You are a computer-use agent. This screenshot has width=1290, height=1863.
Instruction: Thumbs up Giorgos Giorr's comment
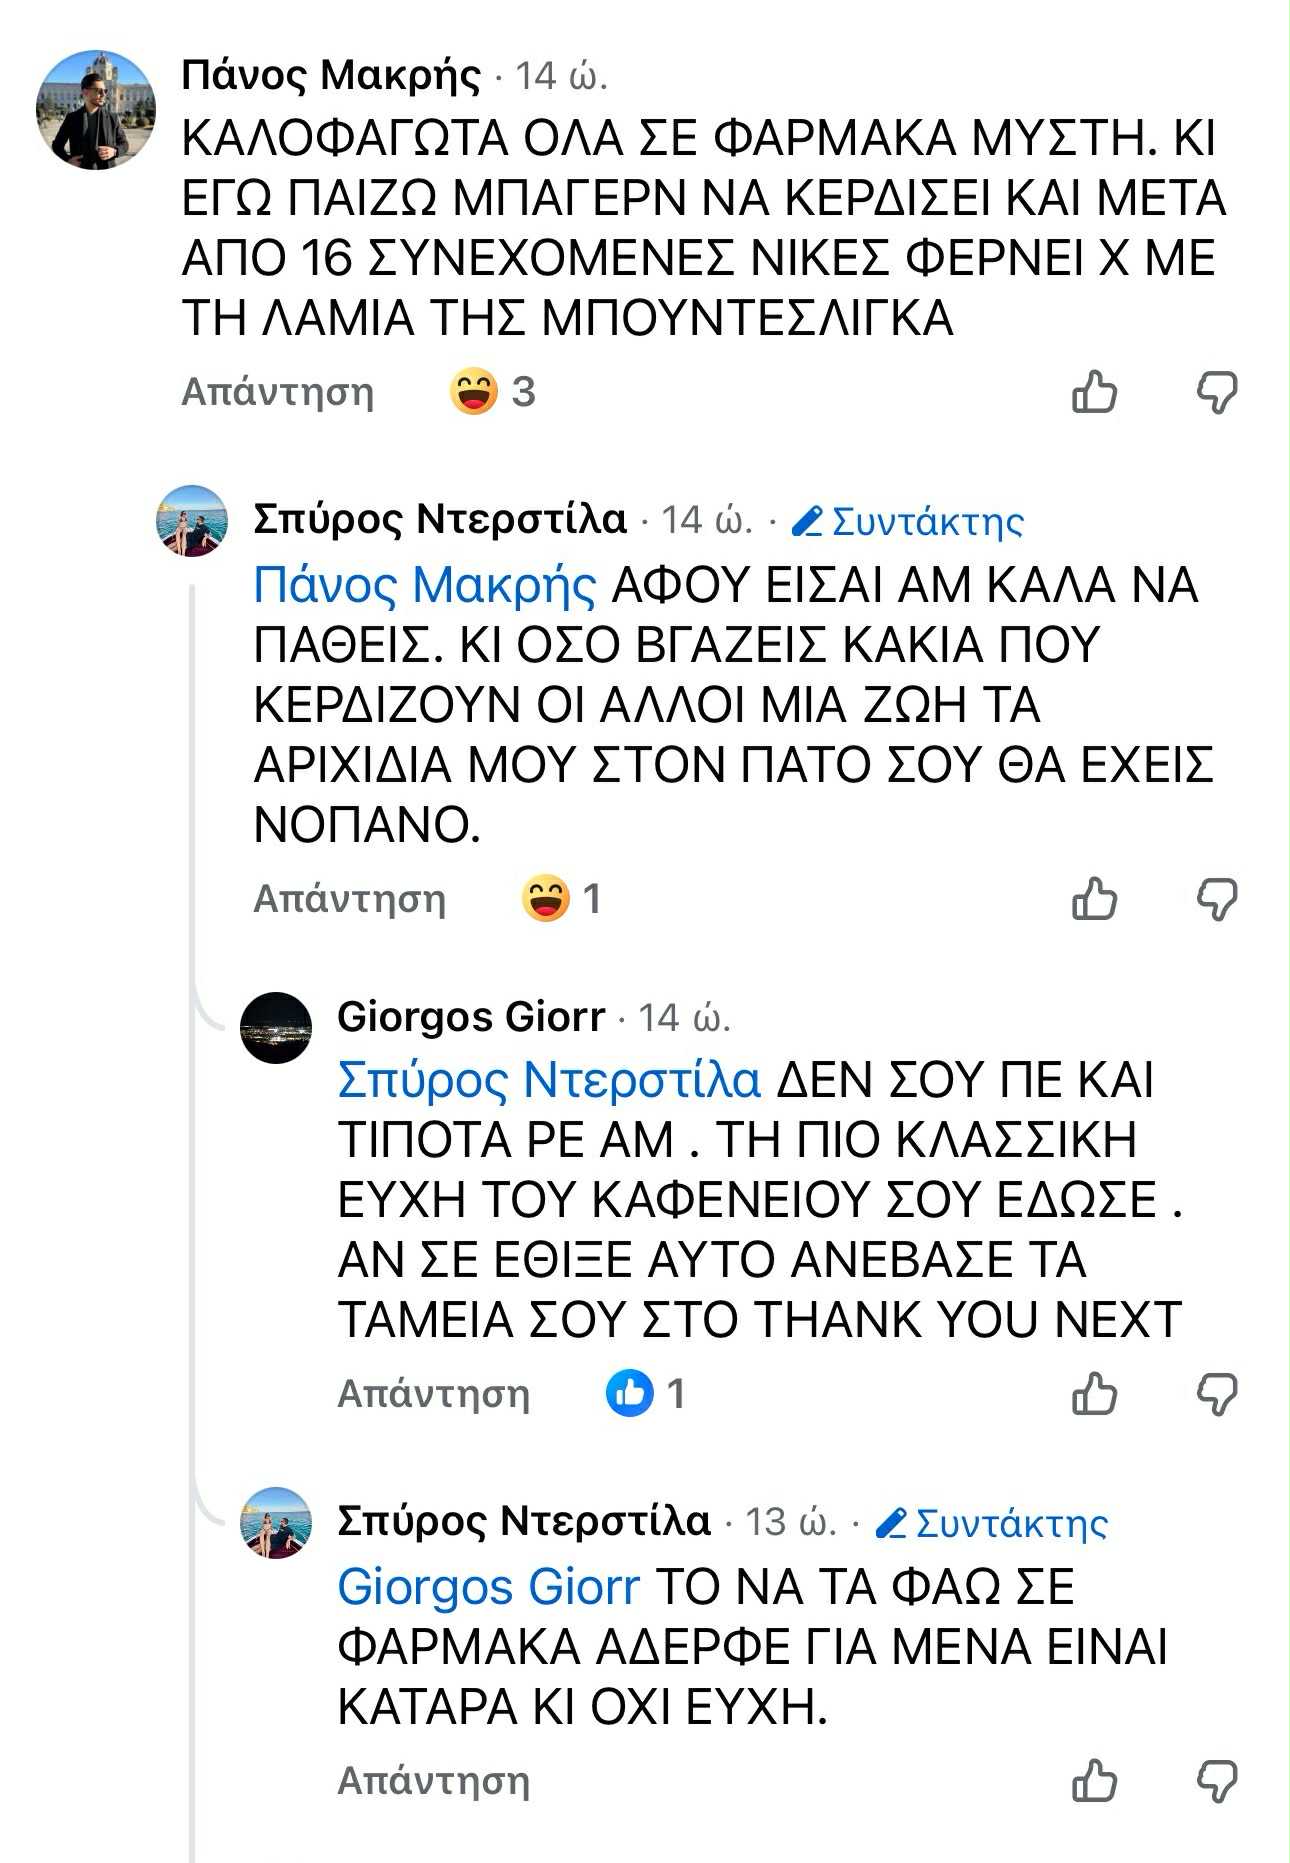(1094, 1393)
